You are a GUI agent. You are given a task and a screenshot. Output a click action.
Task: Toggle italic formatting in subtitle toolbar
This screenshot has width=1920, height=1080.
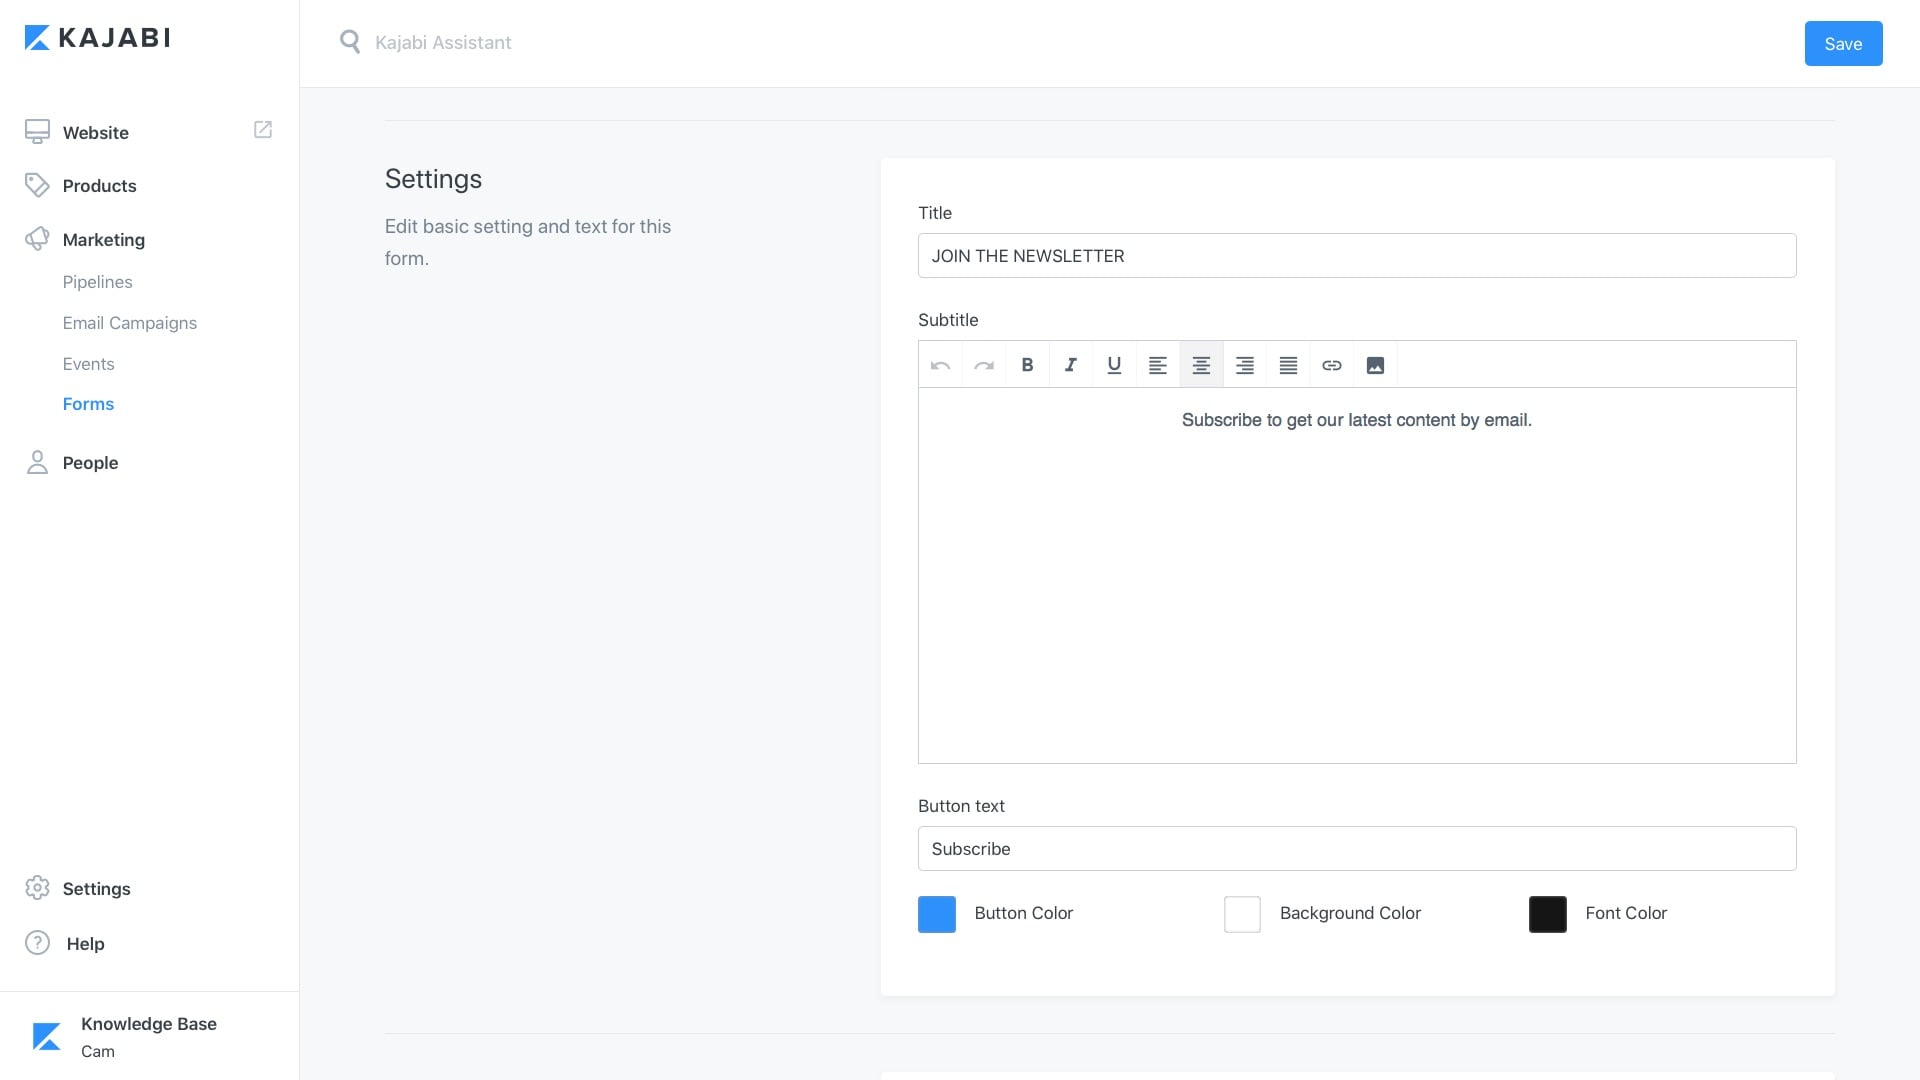(x=1070, y=365)
